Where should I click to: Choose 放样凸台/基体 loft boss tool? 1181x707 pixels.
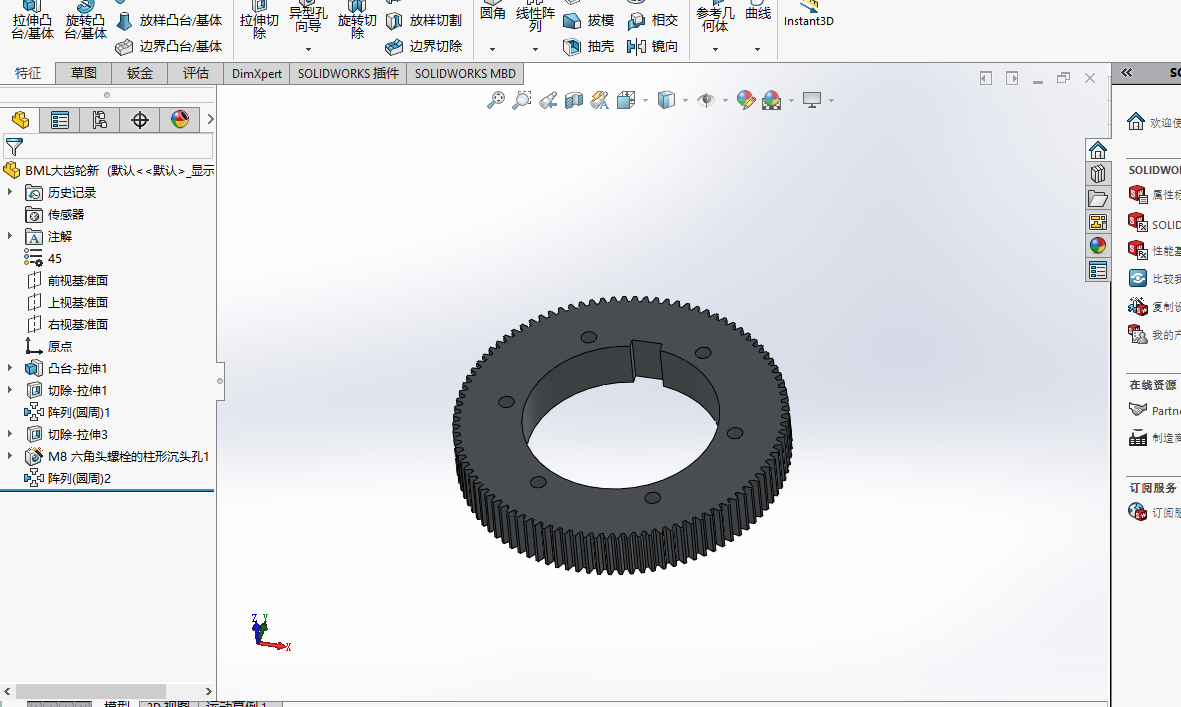(x=170, y=20)
